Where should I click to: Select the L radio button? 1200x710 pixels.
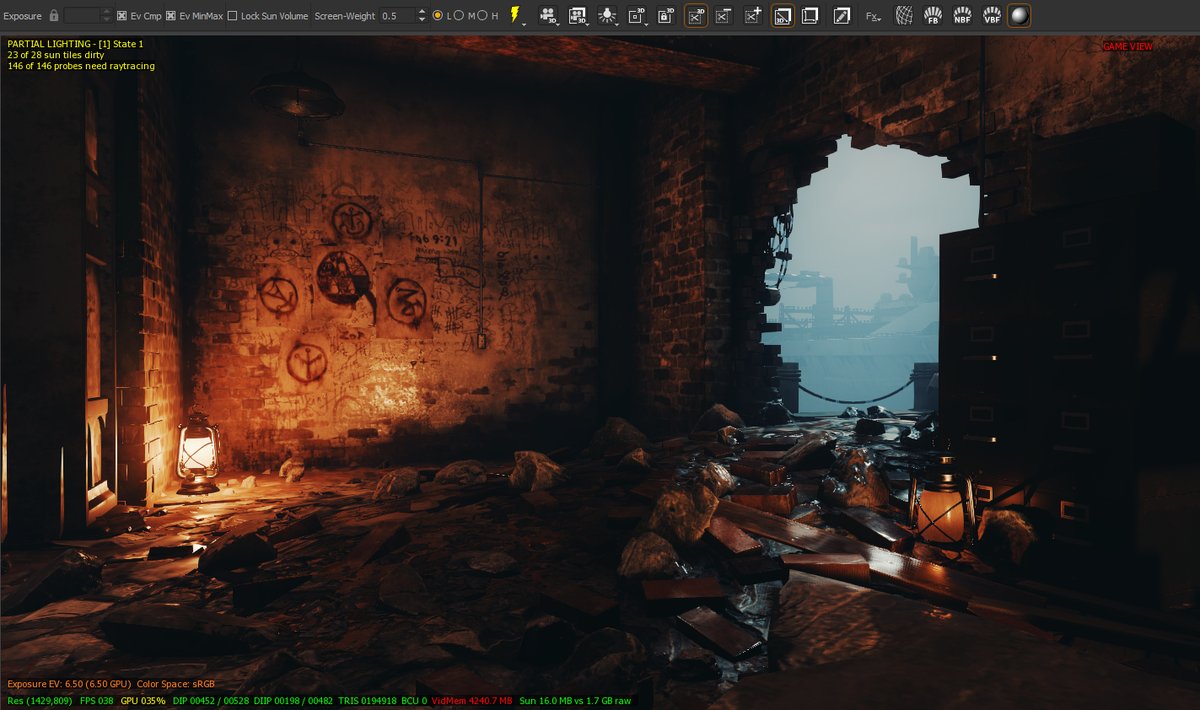tap(438, 16)
